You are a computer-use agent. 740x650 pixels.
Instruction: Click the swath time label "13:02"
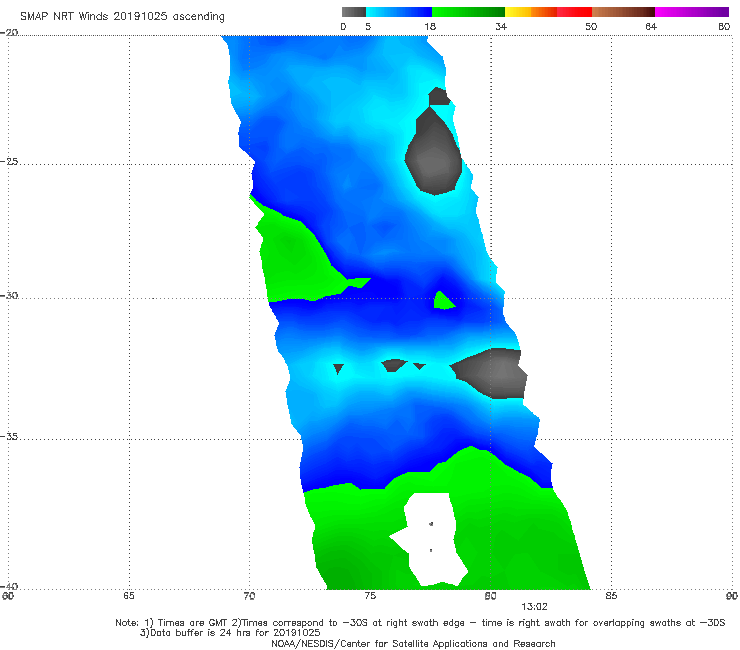point(534,607)
